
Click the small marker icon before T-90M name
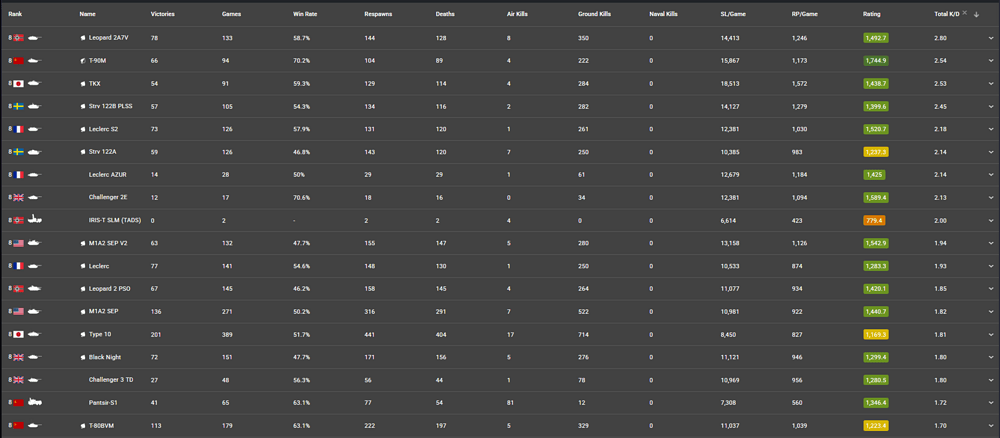(83, 60)
